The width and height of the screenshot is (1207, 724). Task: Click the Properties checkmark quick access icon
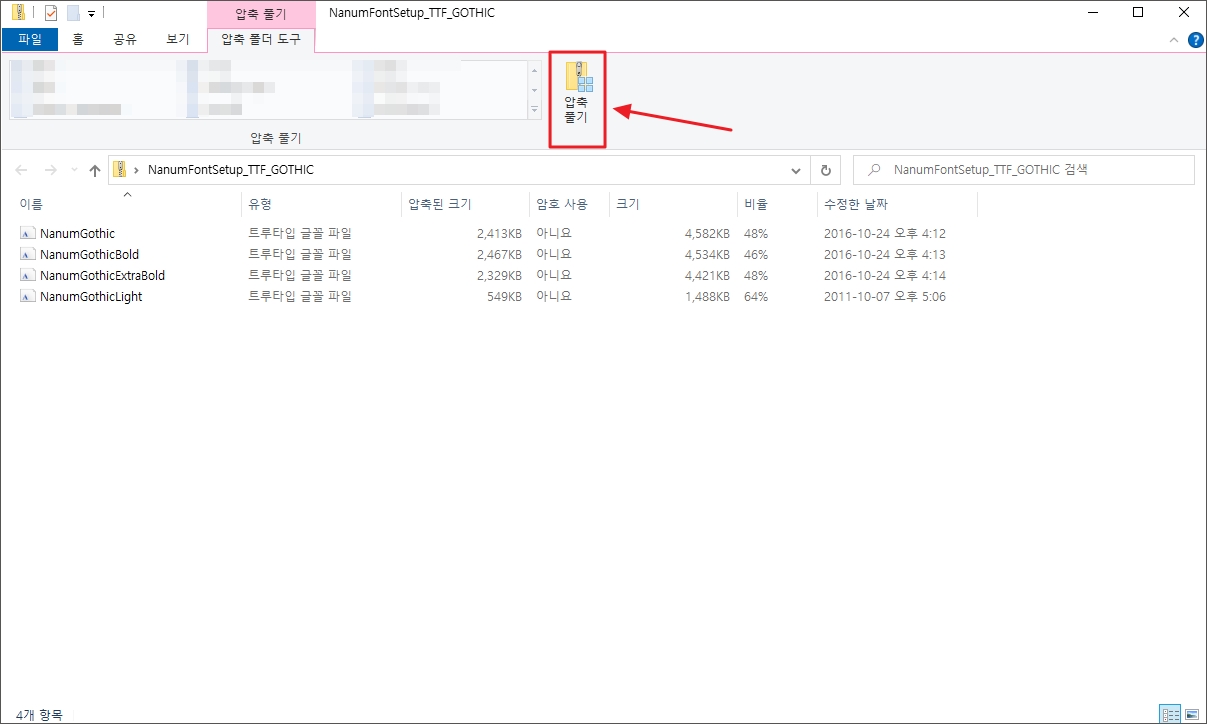pyautogui.click(x=51, y=13)
